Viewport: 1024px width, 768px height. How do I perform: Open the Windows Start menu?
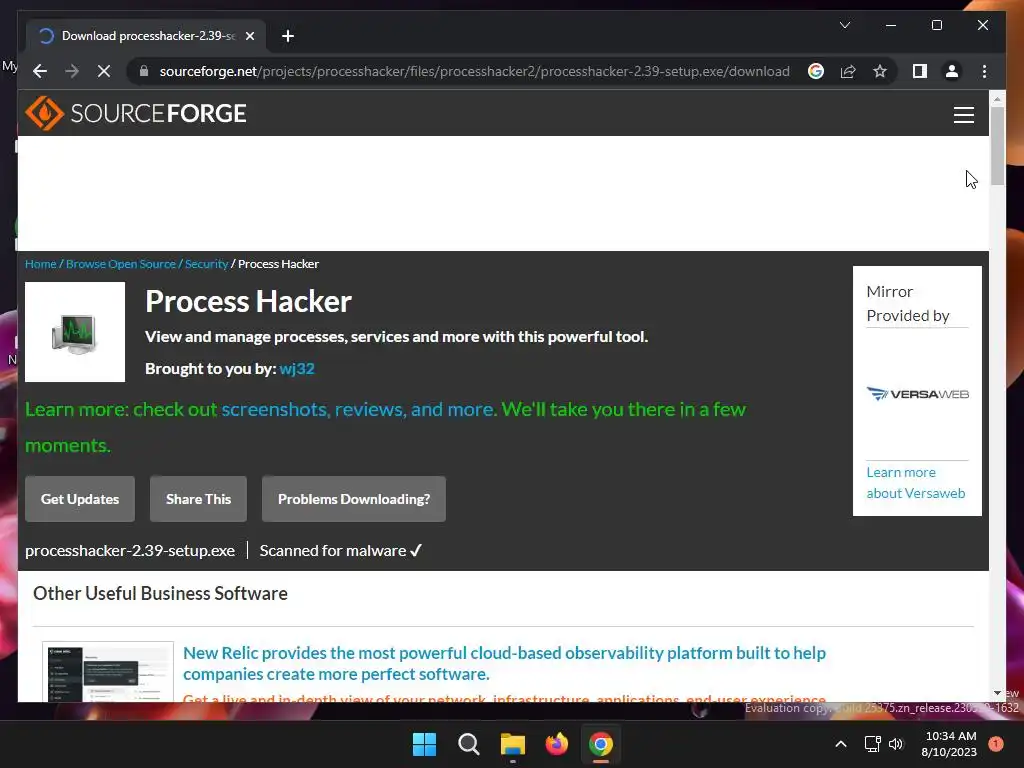pos(424,744)
